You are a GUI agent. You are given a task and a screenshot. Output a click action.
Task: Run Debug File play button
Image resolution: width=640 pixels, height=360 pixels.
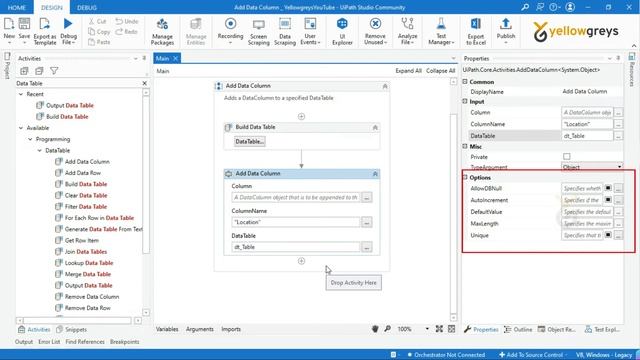(x=68, y=24)
